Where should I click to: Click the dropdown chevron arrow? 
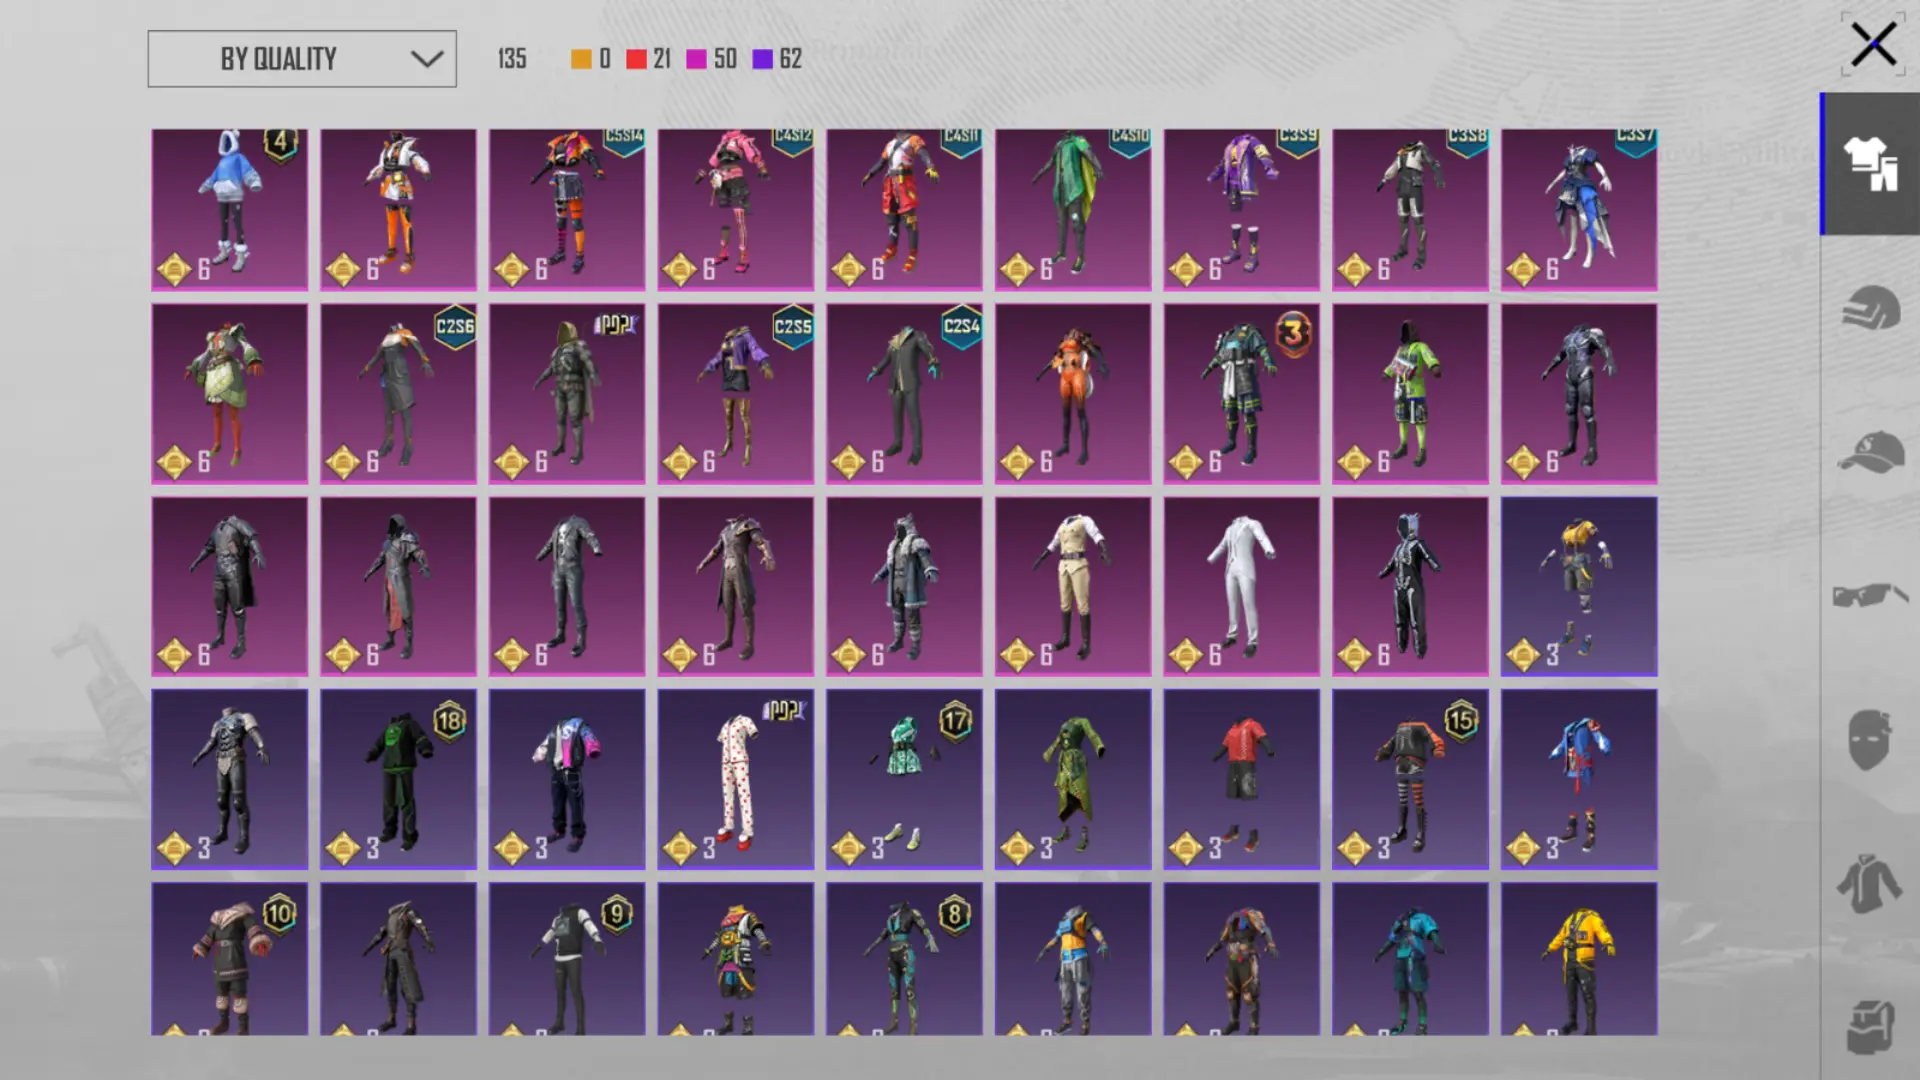pyautogui.click(x=427, y=59)
